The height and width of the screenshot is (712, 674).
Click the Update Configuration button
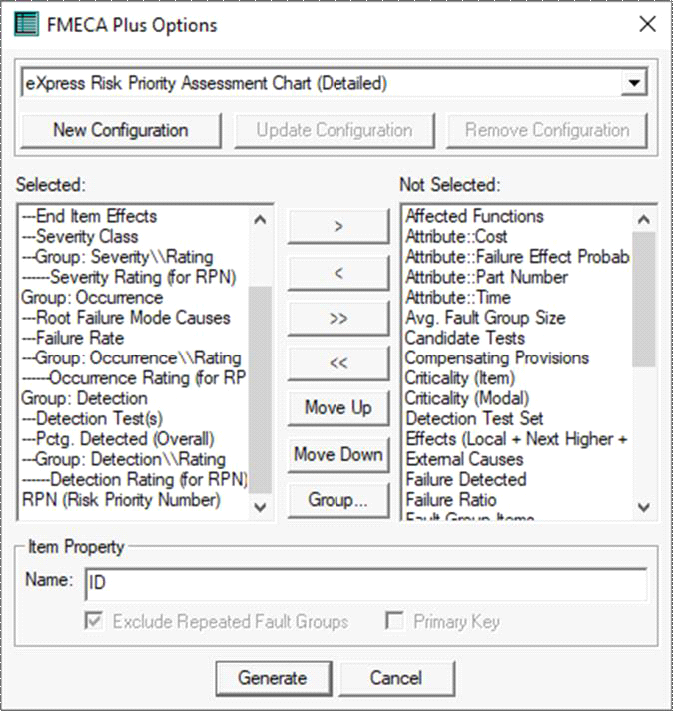point(334,130)
